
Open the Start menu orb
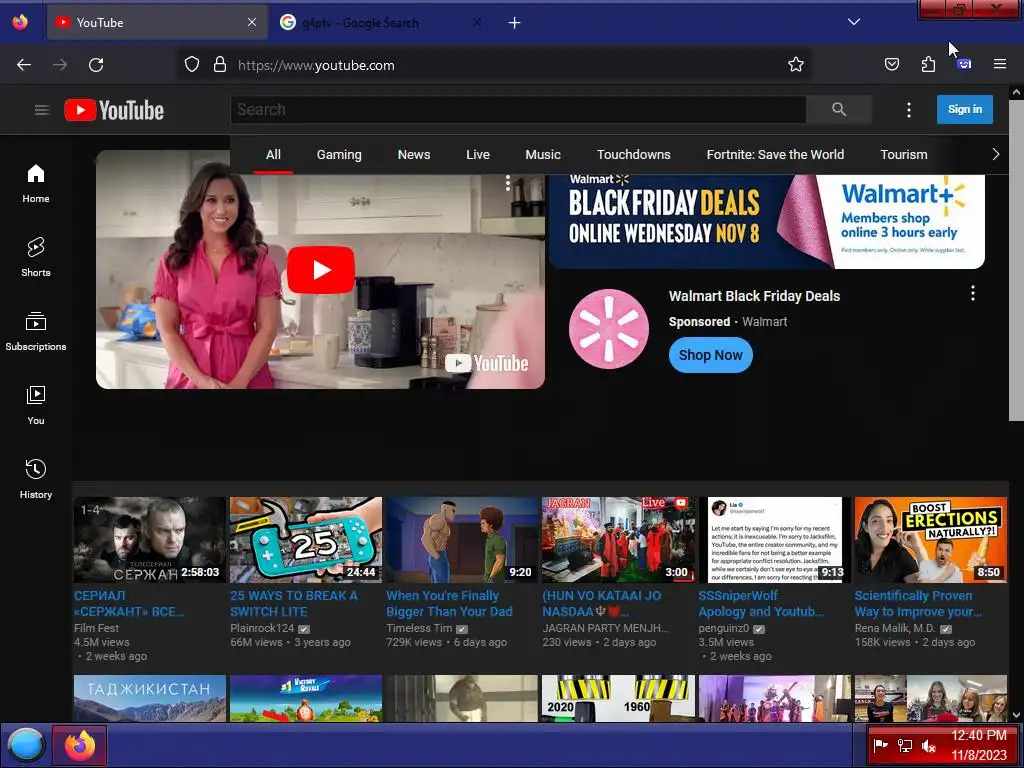[25, 745]
